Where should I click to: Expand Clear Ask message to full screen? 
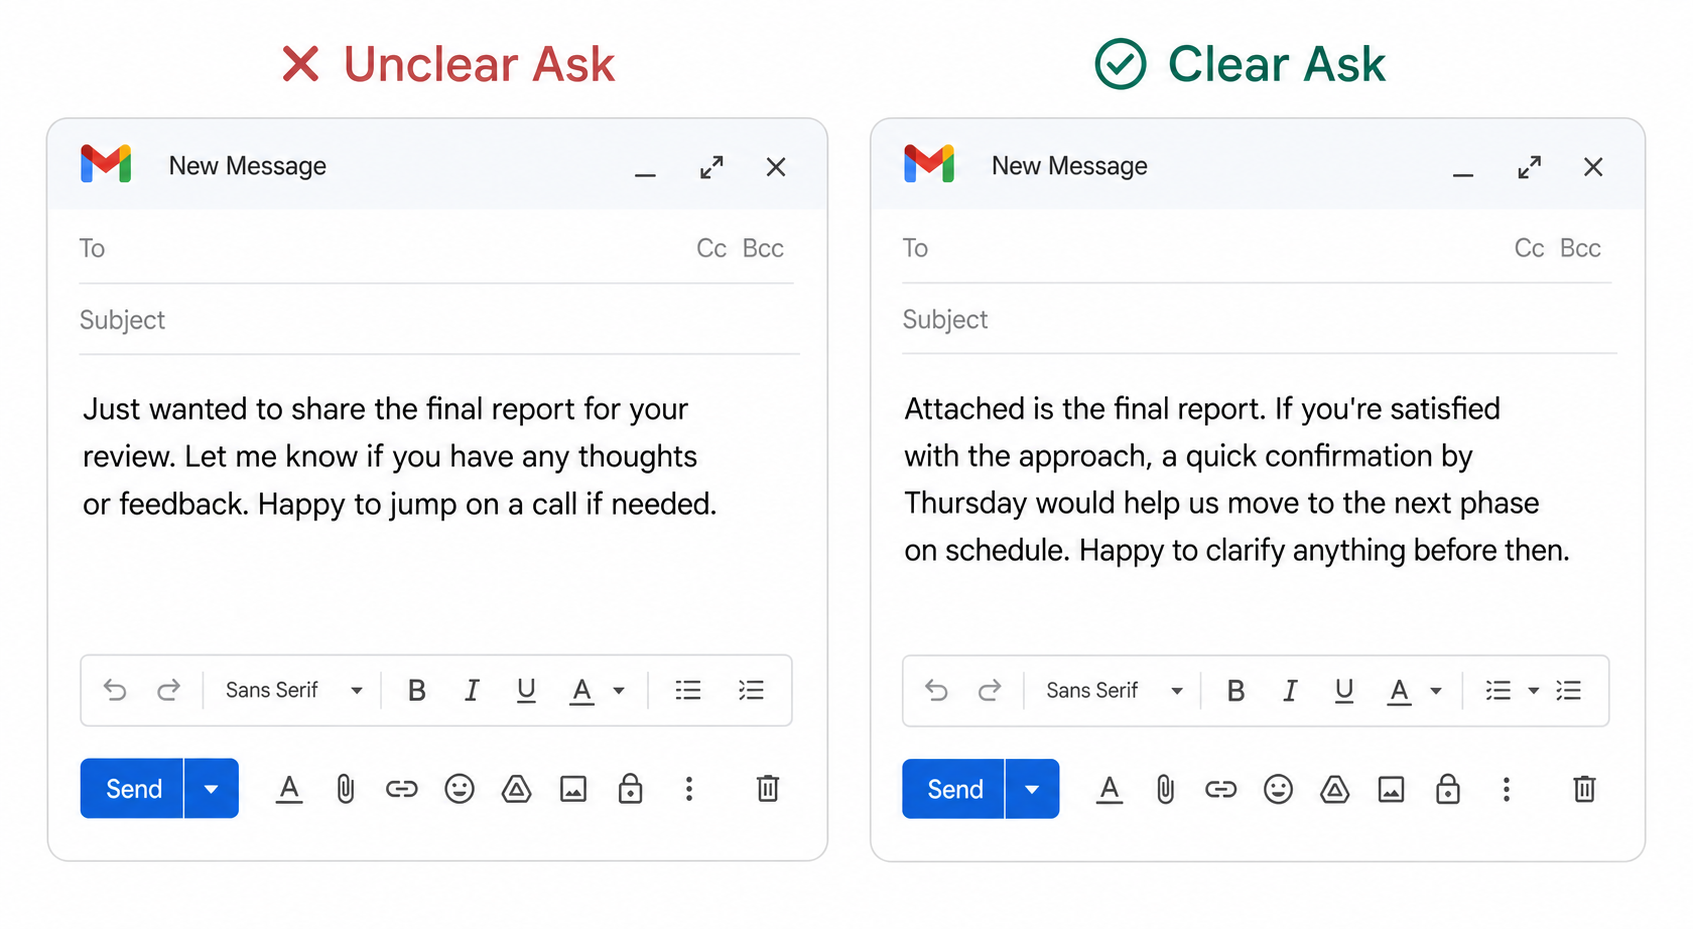(x=1529, y=167)
